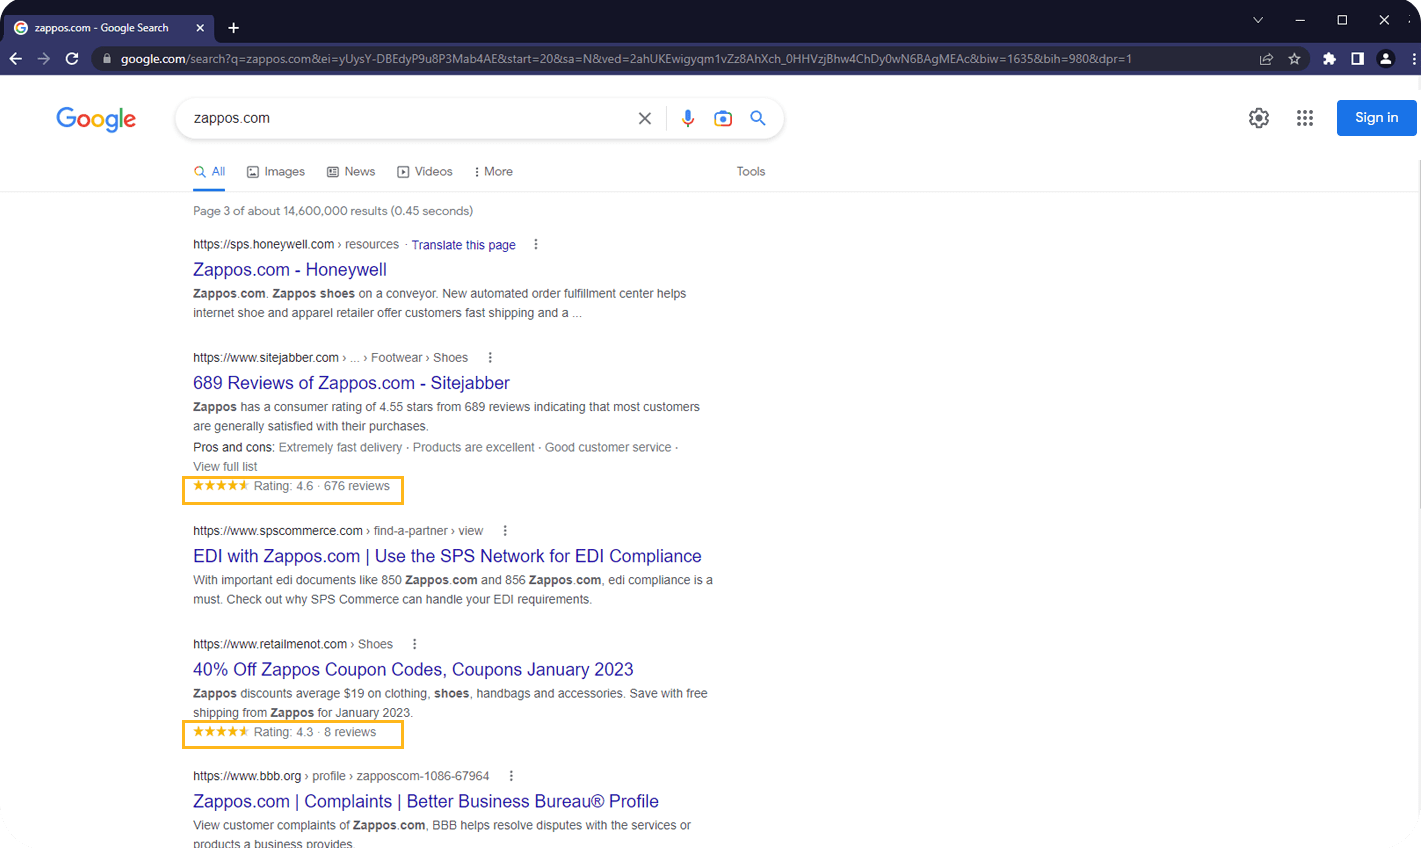This screenshot has width=1421, height=848.
Task: Open the Chrome profile avatar
Action: 1385,59
